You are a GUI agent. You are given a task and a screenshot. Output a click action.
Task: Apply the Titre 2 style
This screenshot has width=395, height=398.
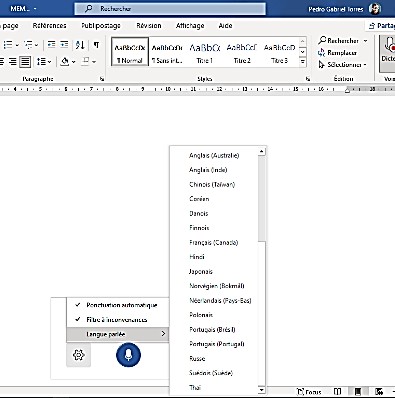click(242, 52)
